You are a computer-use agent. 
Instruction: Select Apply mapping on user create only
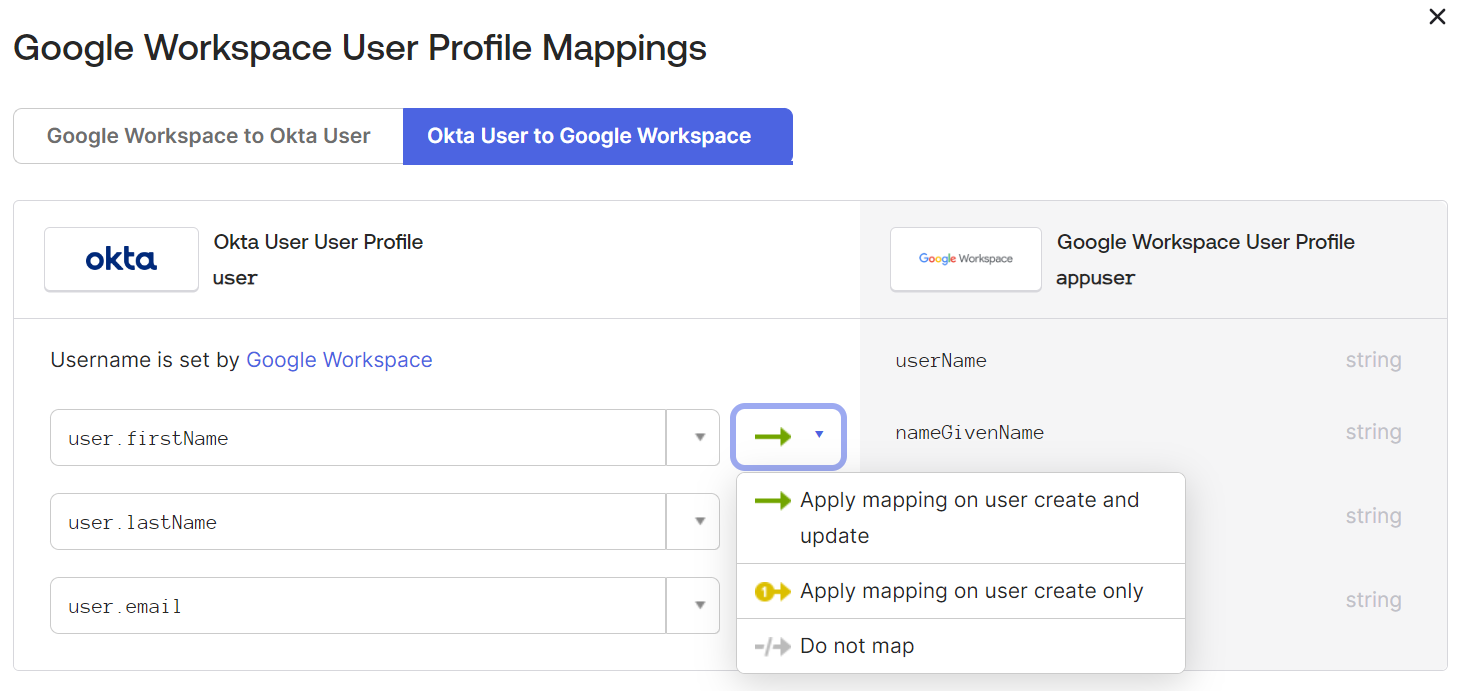tap(971, 591)
